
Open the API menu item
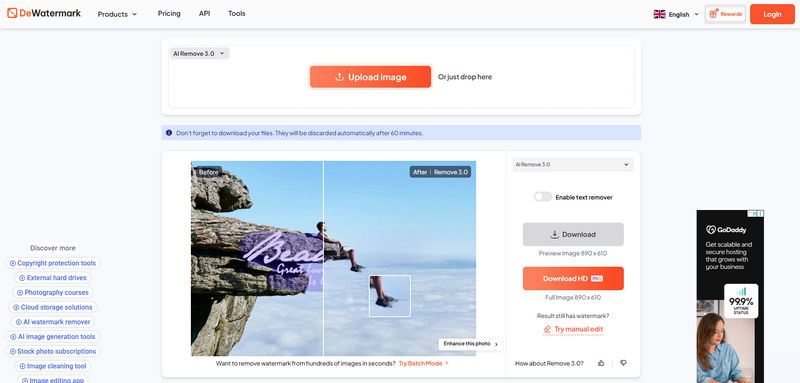click(x=204, y=14)
